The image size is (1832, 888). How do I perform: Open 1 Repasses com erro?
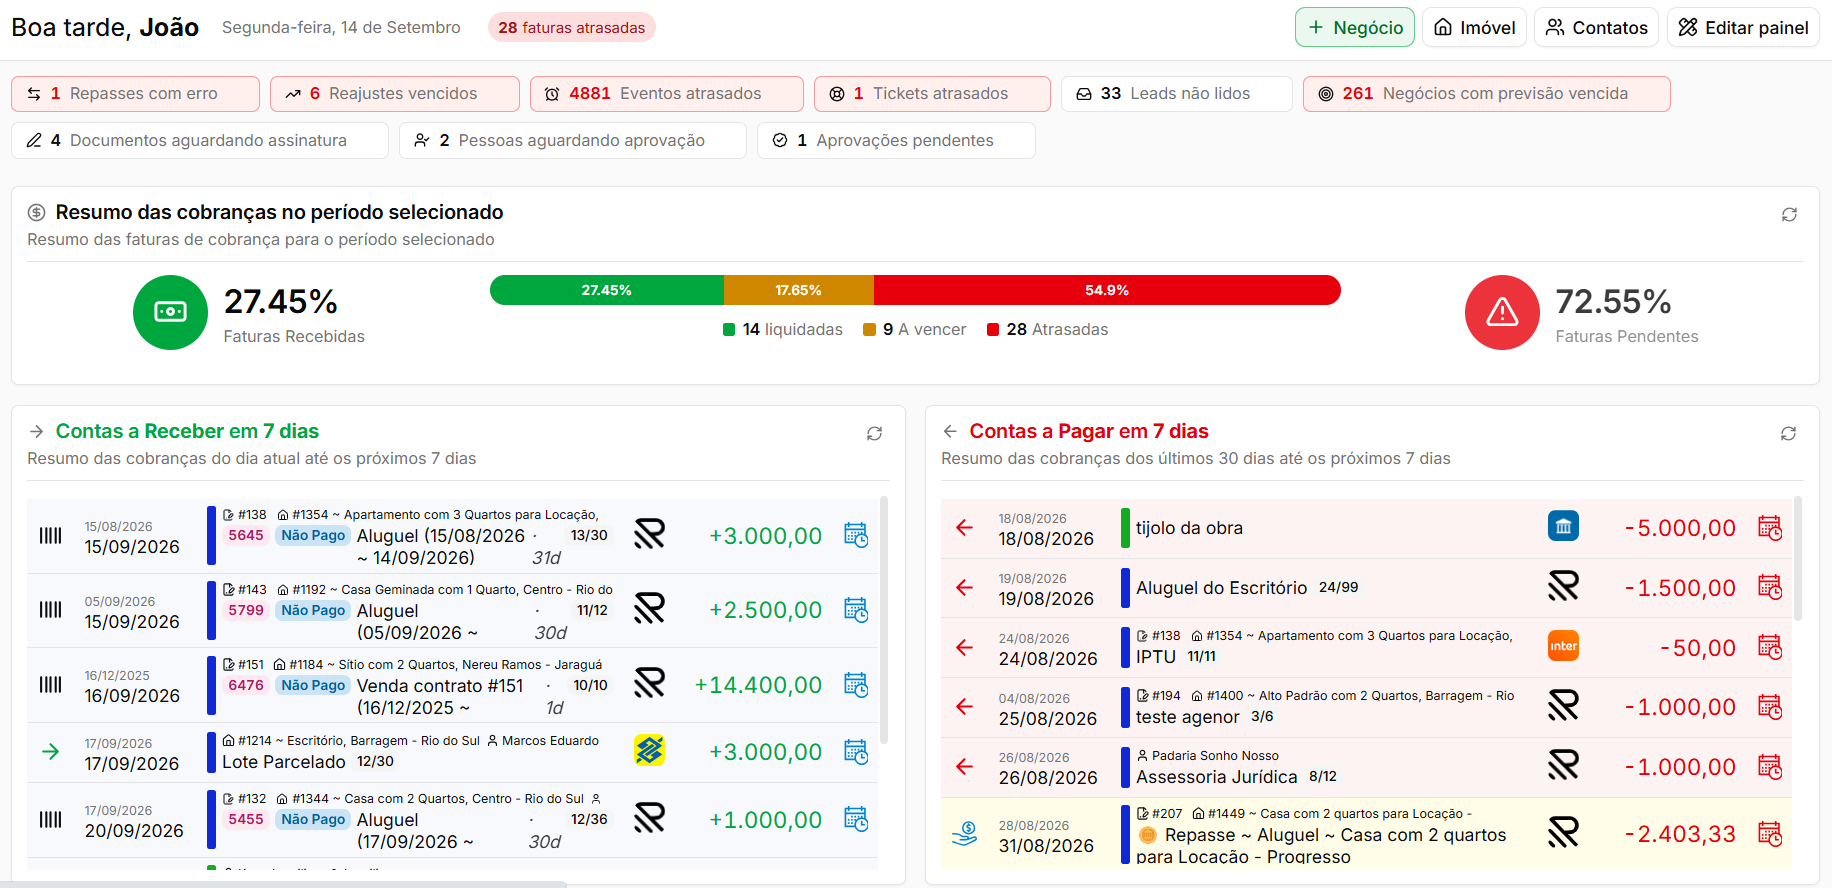coord(135,94)
